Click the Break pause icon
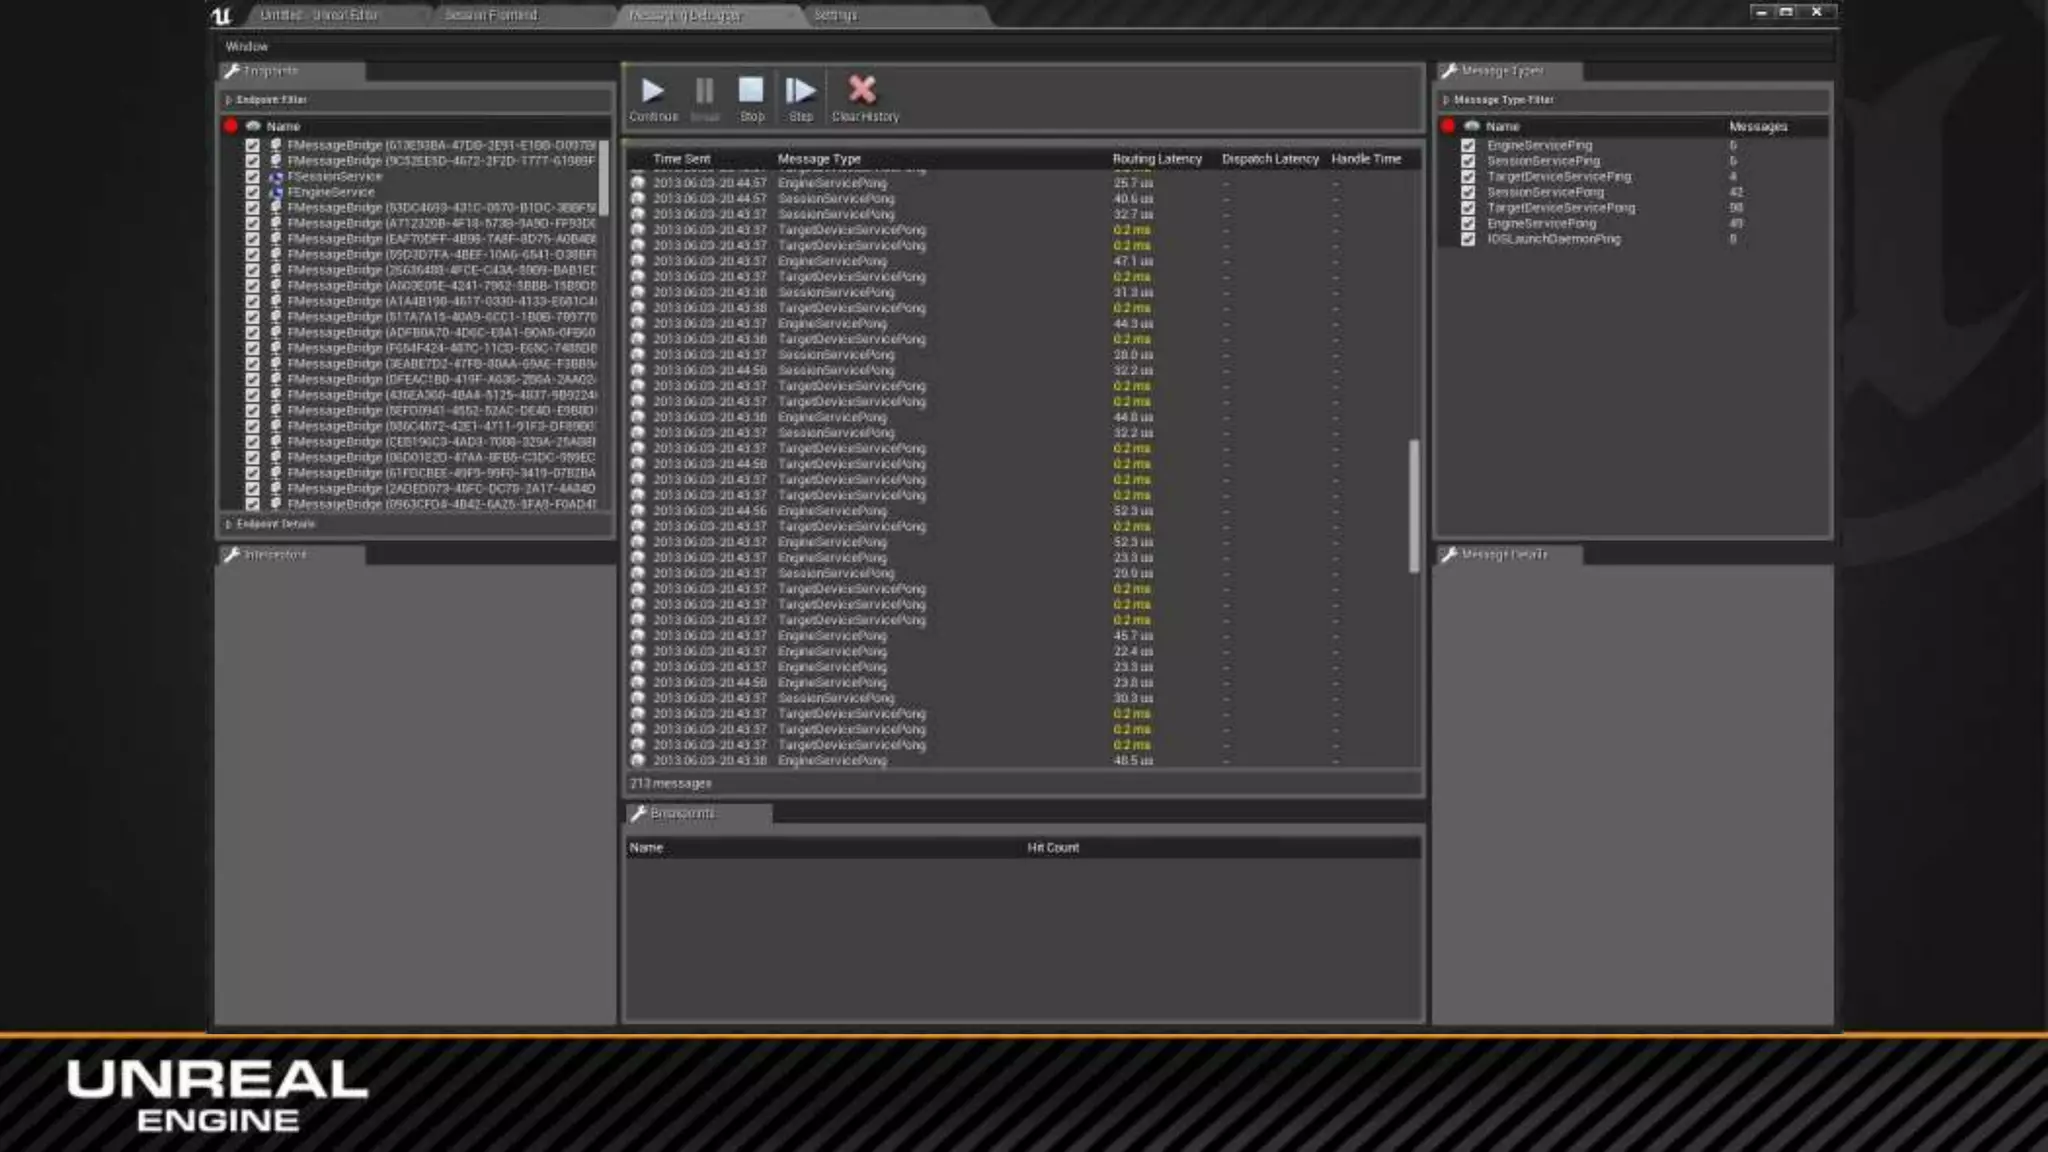This screenshot has height=1152, width=2048. pyautogui.click(x=704, y=92)
